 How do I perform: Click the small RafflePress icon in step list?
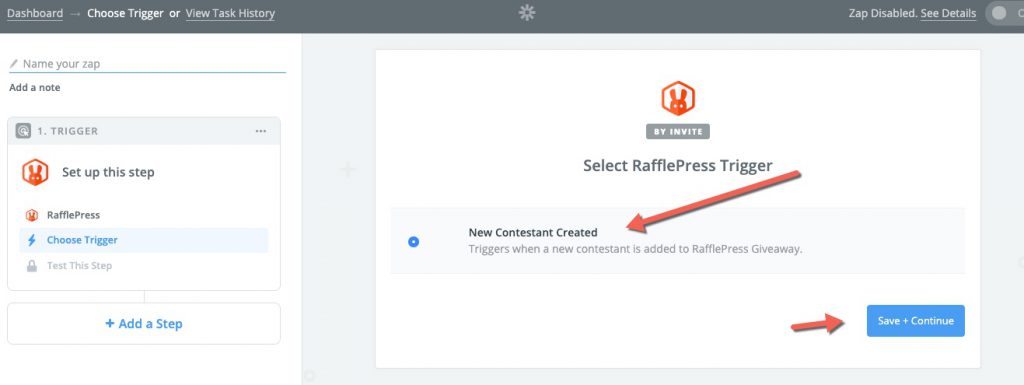tap(31, 215)
